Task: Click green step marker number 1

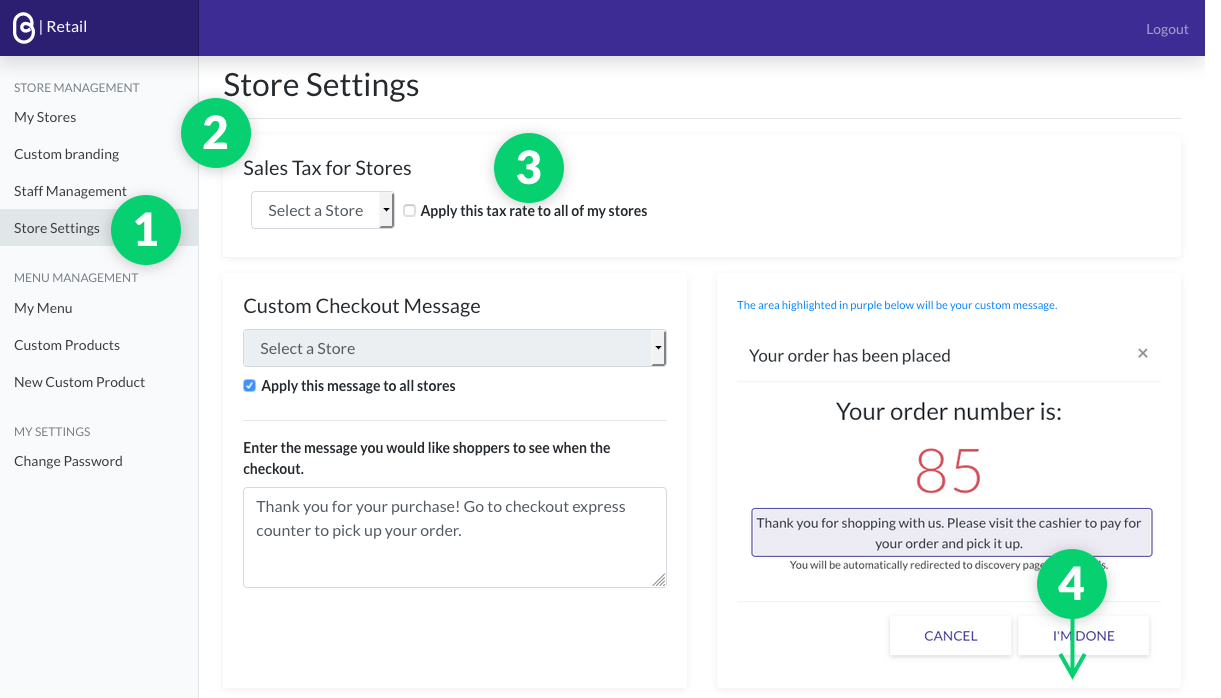Action: tap(146, 230)
